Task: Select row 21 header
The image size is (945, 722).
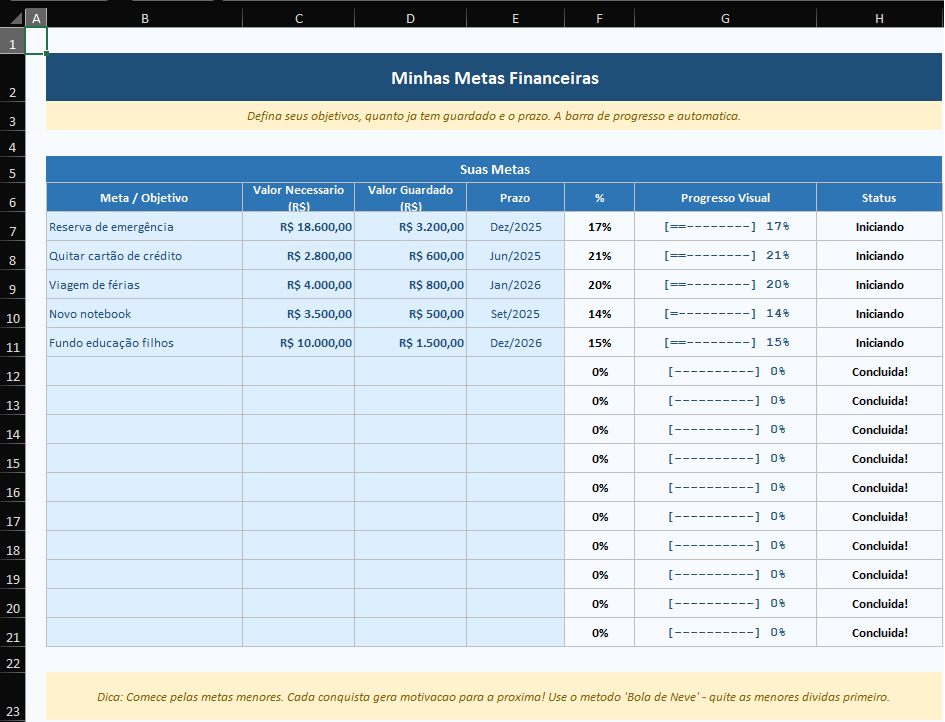Action: click(13, 633)
